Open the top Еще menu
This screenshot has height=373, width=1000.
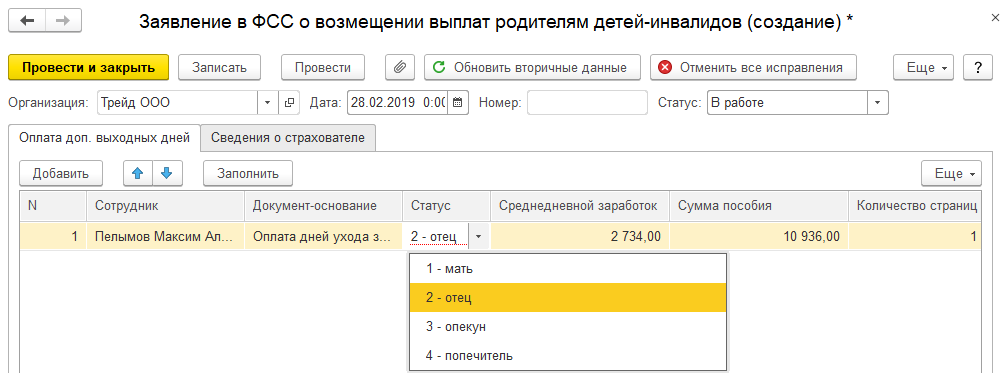(924, 68)
